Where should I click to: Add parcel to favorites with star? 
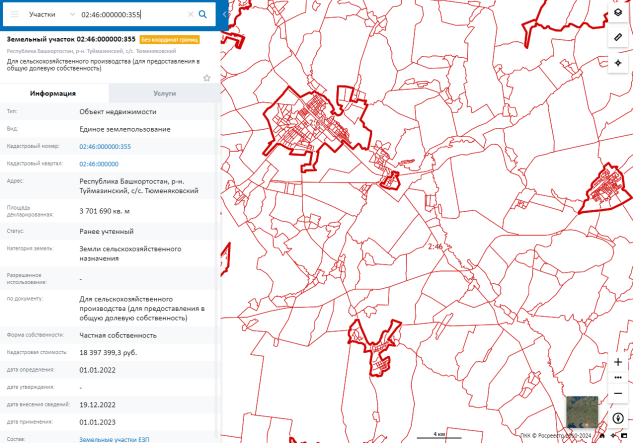207,77
